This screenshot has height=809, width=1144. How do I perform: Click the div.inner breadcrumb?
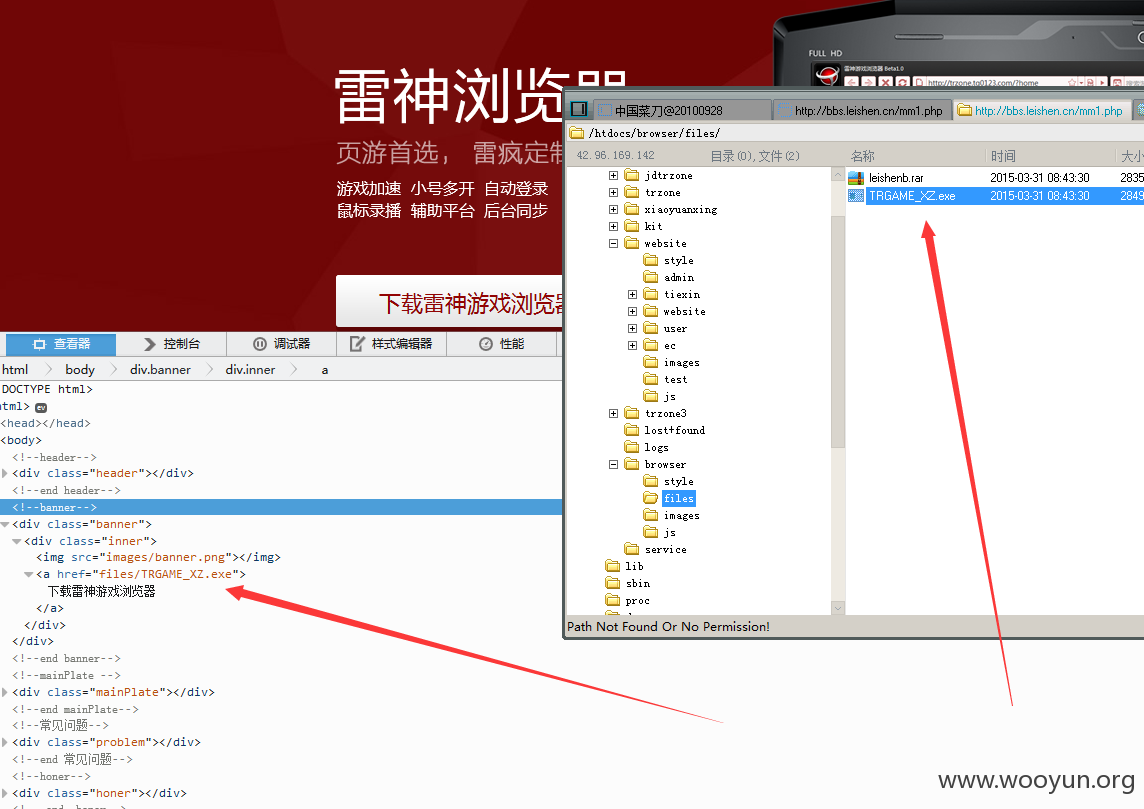[x=250, y=370]
